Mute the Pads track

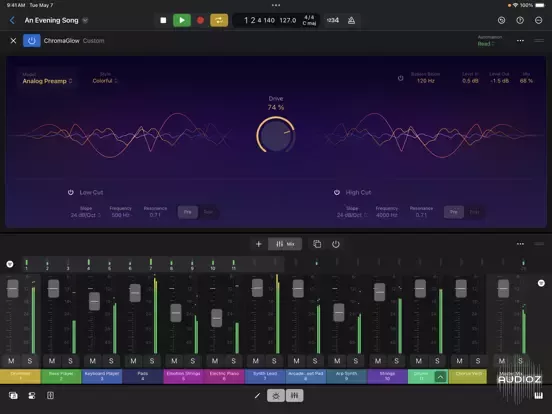pos(133,361)
